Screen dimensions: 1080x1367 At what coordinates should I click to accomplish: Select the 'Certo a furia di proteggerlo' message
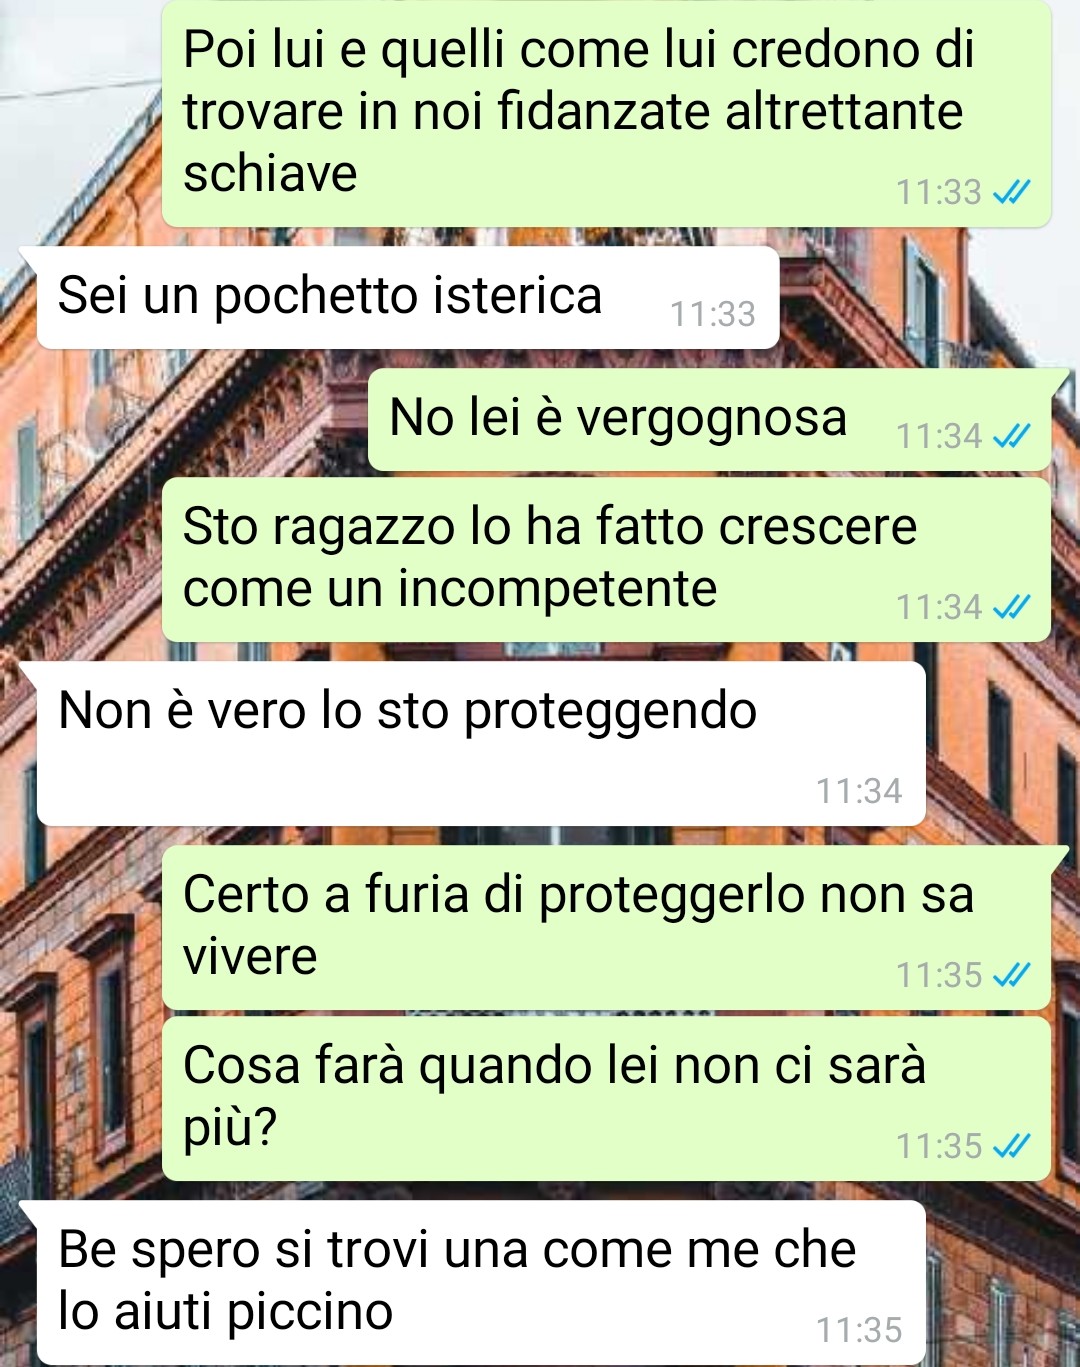coord(606,927)
